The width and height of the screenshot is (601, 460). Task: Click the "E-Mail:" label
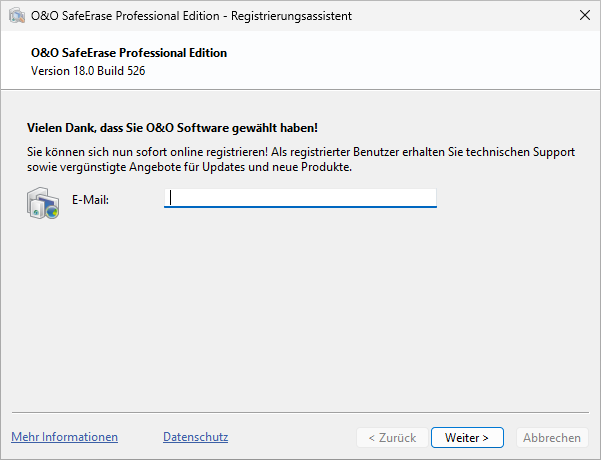(90, 200)
